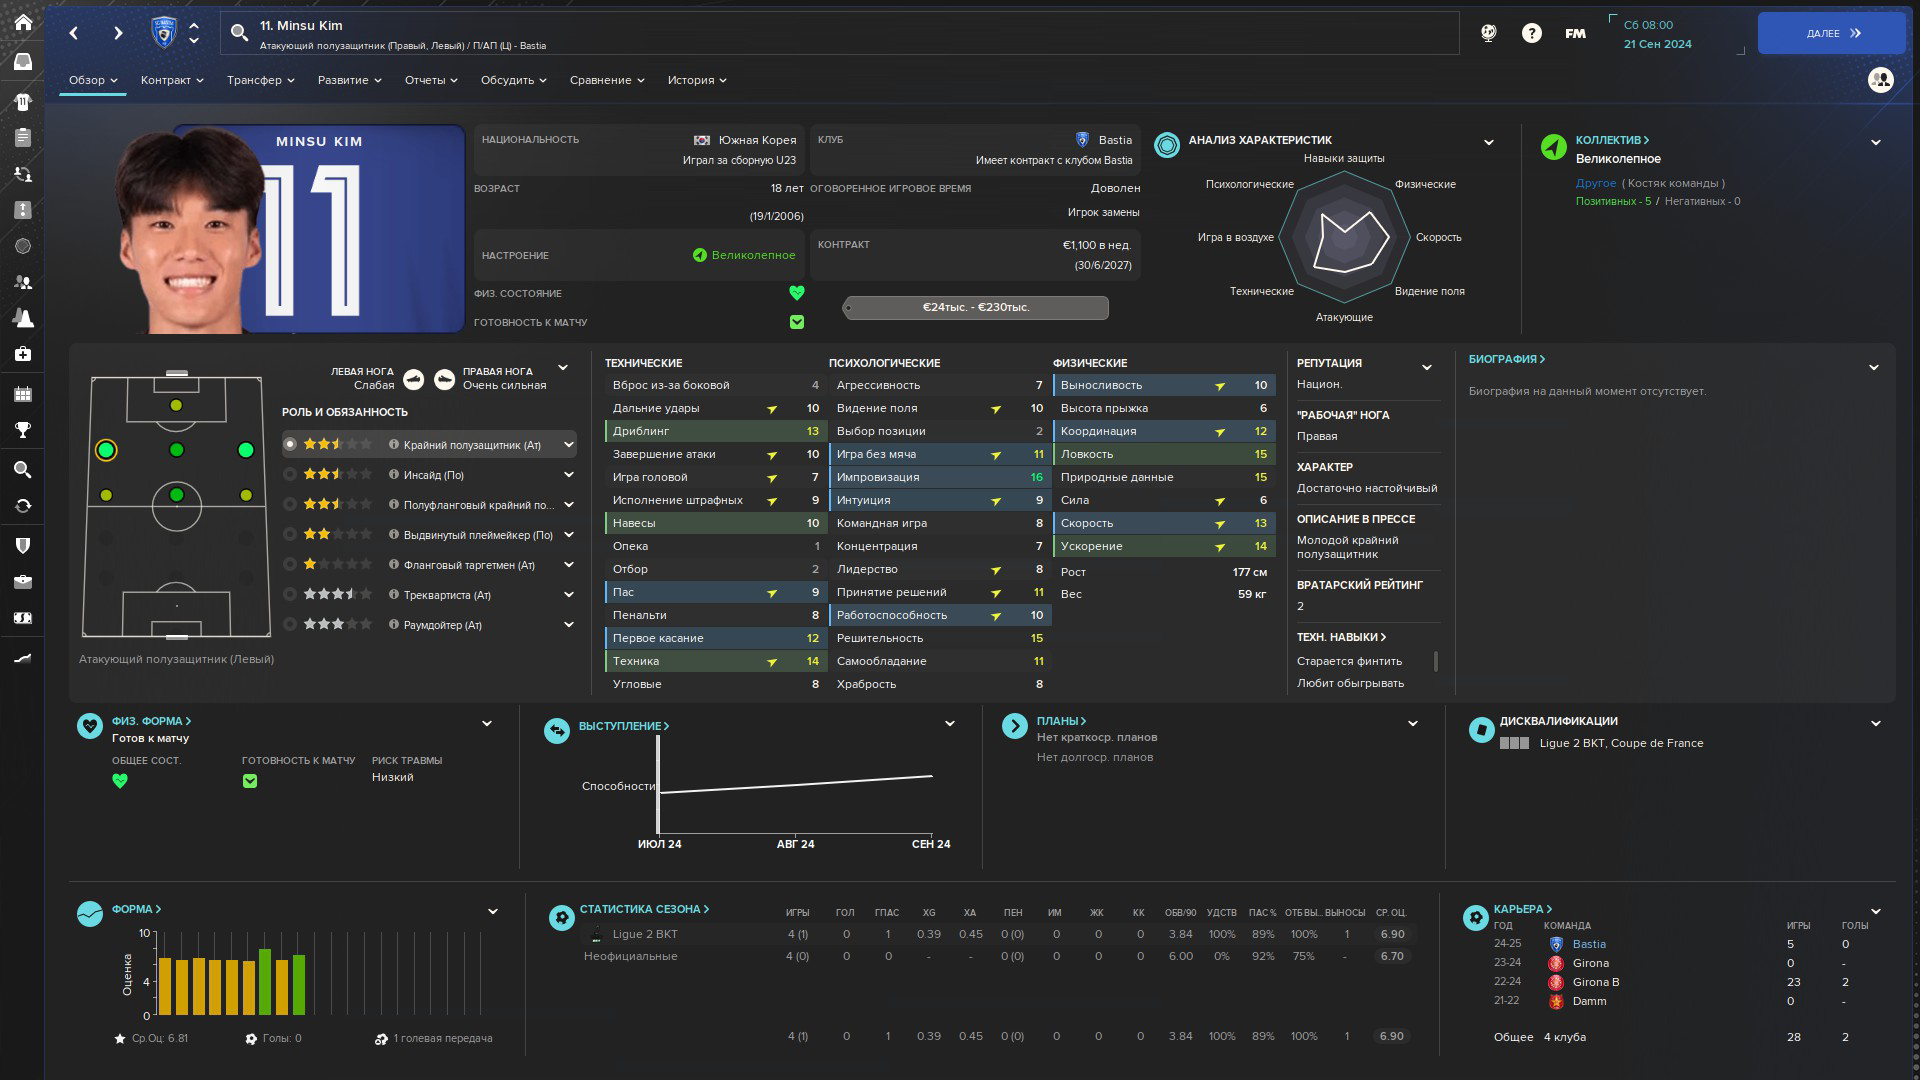1920x1080 pixels.
Task: Click the Bastia club badge icon
Action: pyautogui.click(x=163, y=33)
